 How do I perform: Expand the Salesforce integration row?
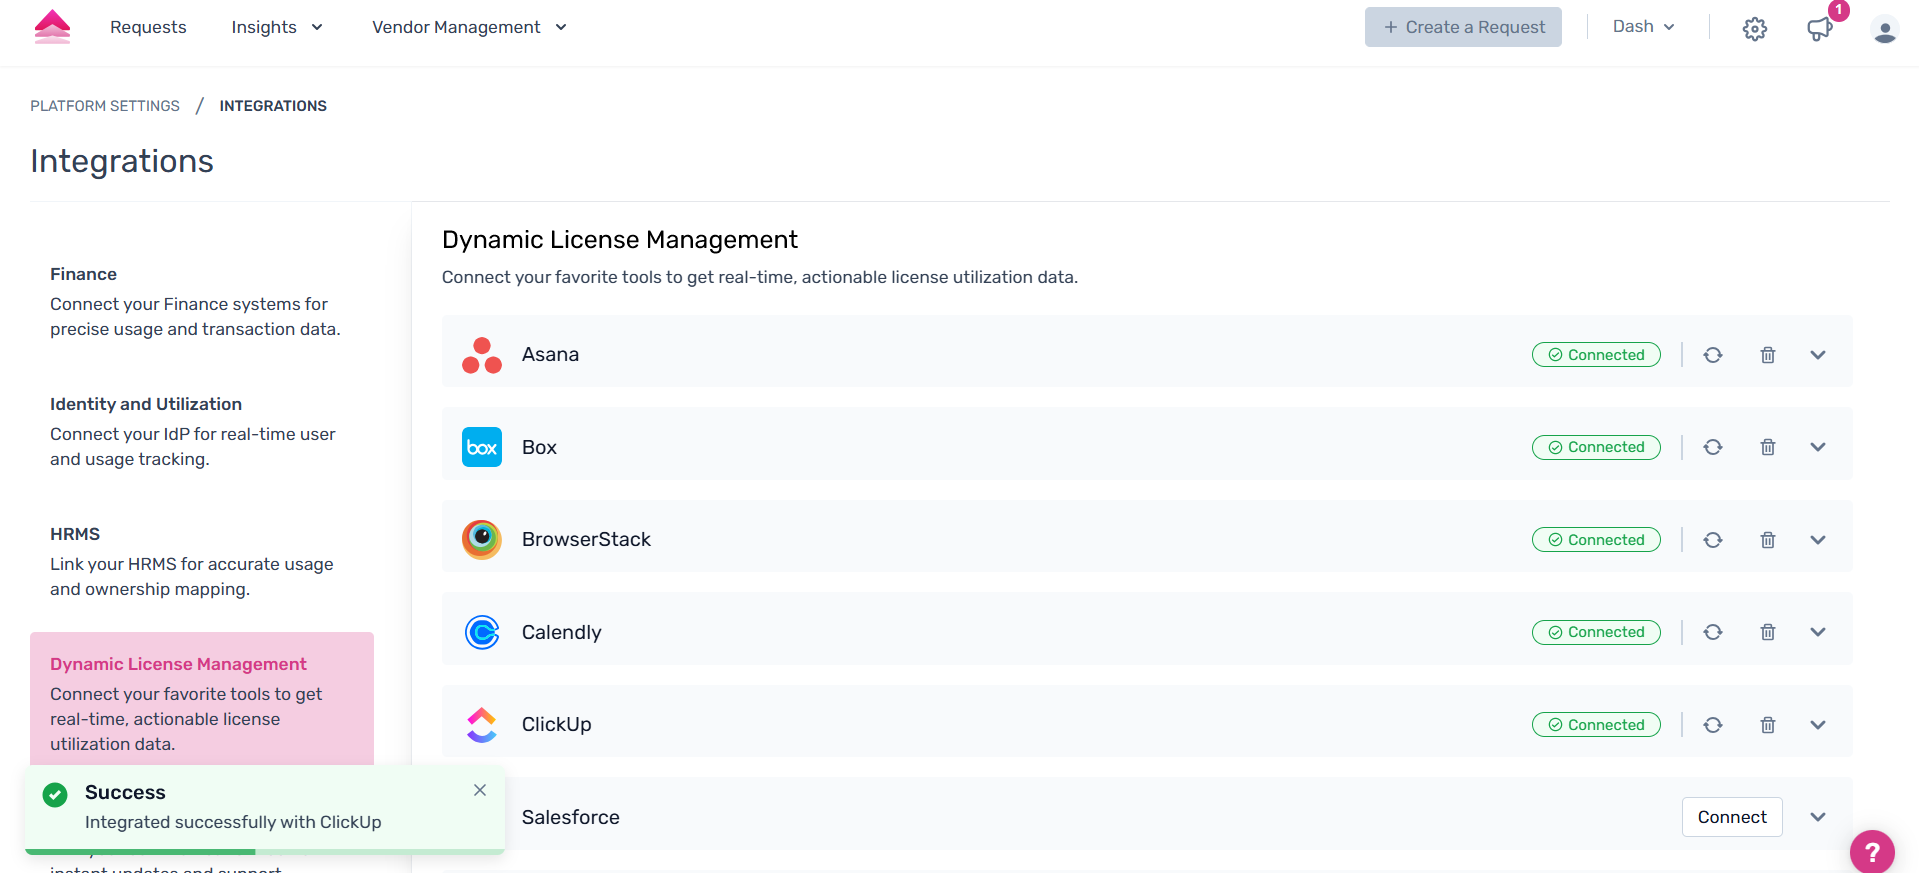point(1818,817)
